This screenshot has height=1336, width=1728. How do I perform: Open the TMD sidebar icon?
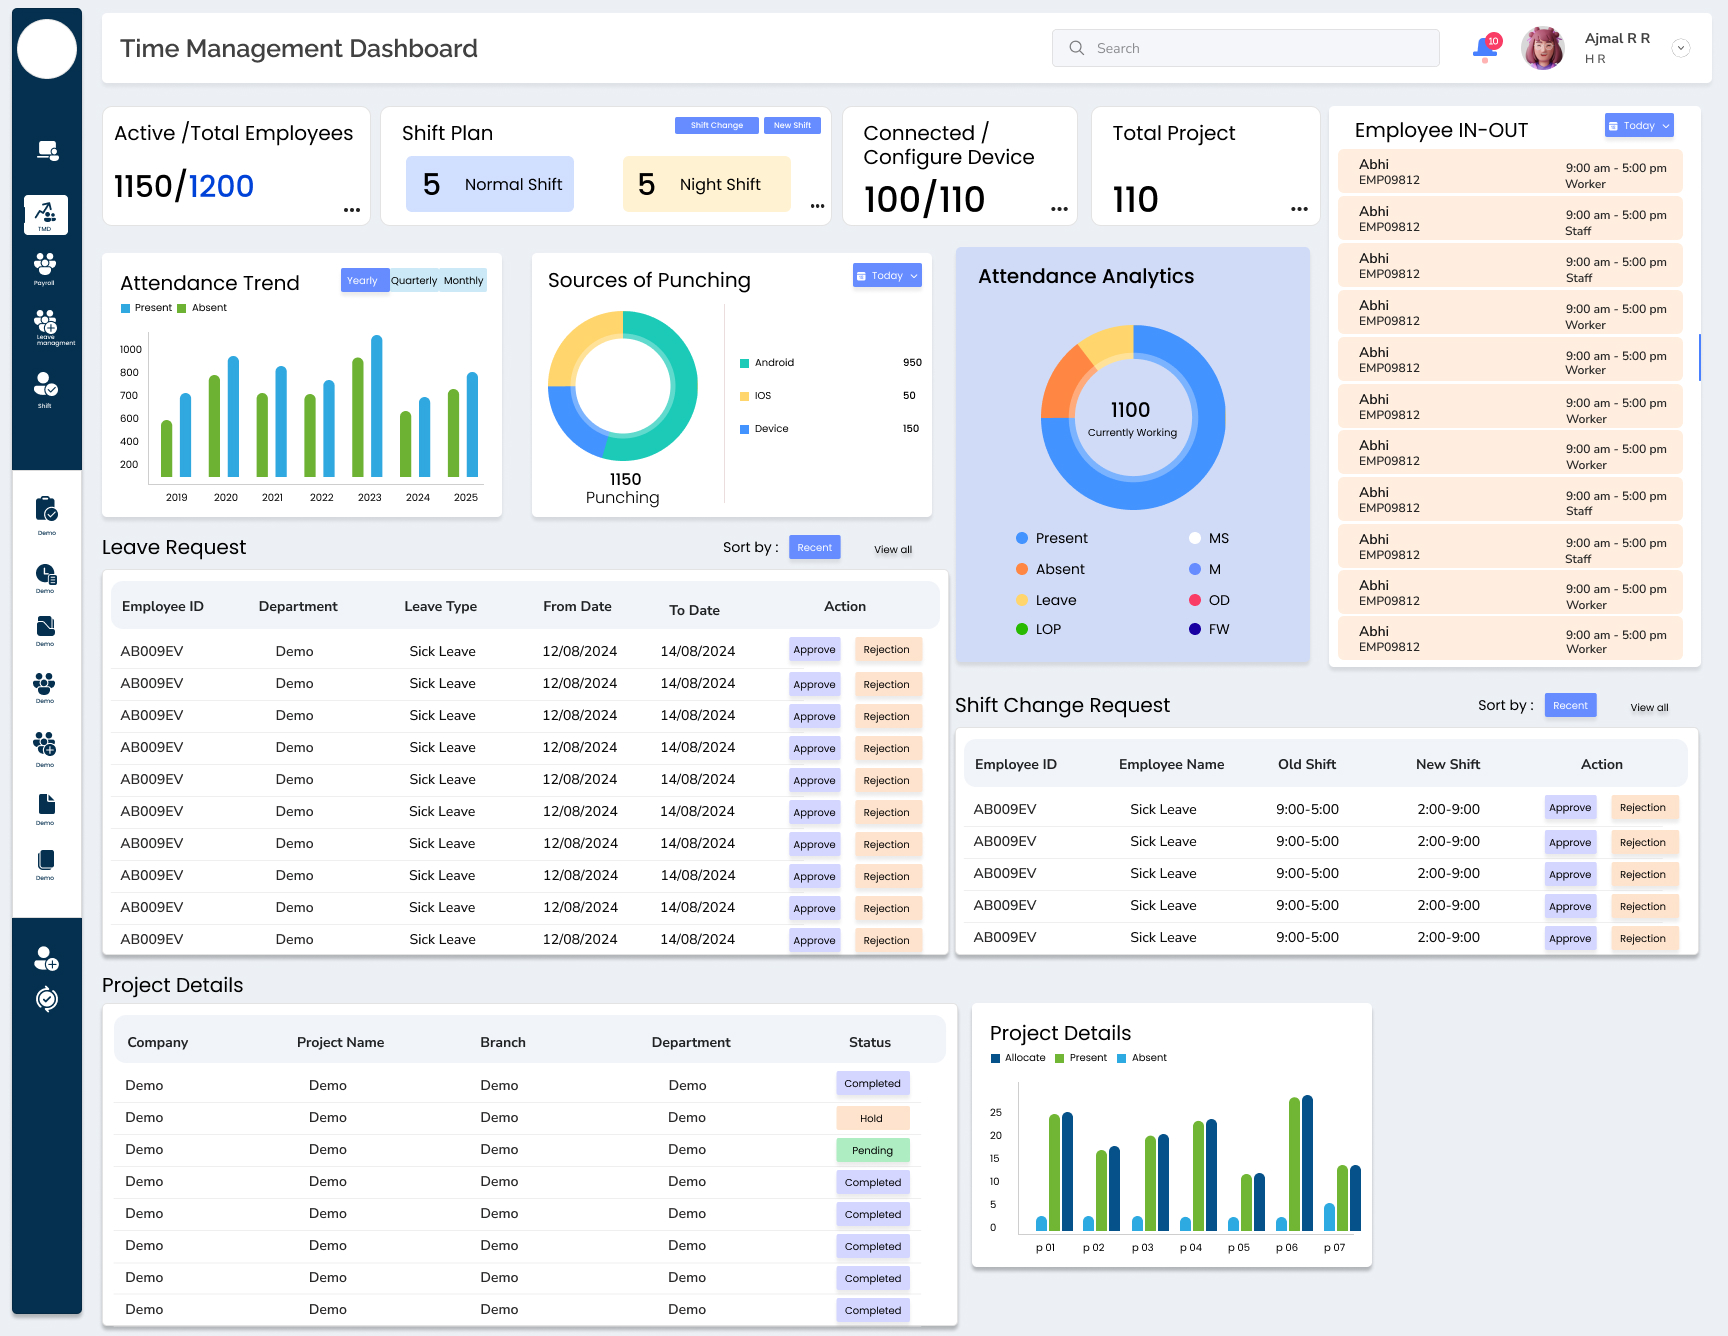(46, 215)
